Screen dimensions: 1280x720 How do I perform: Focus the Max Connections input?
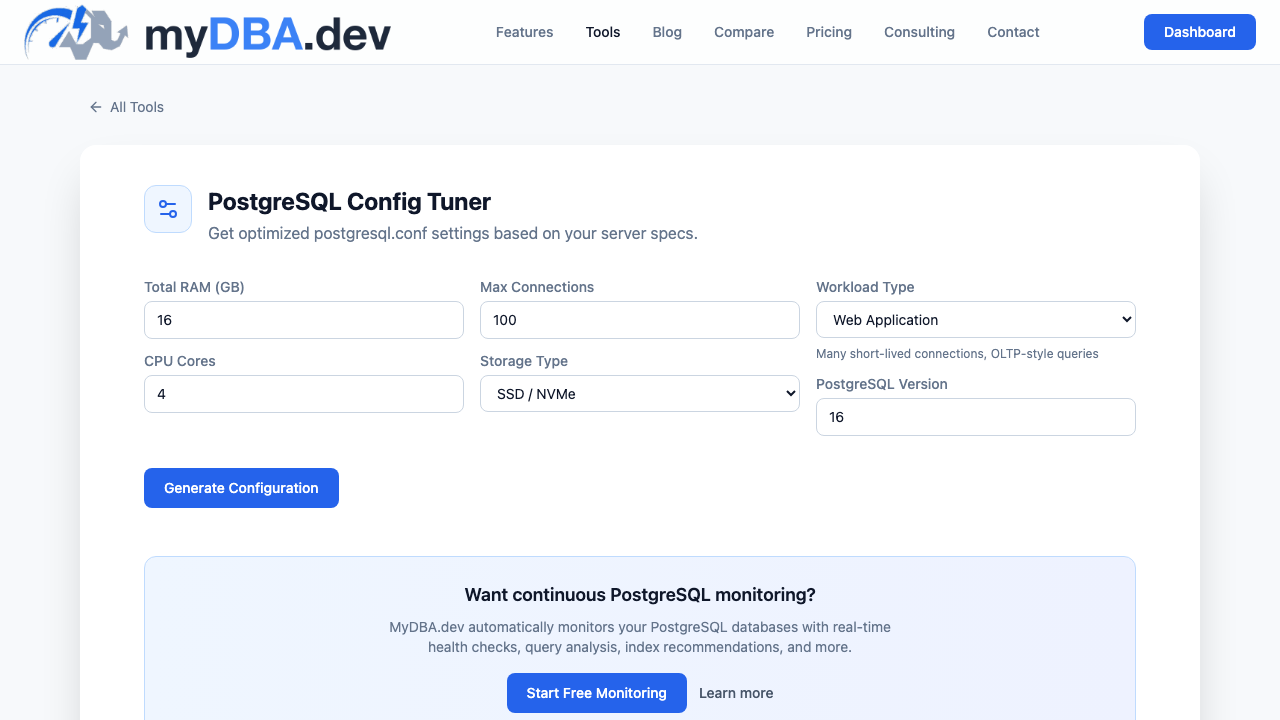pyautogui.click(x=640, y=320)
